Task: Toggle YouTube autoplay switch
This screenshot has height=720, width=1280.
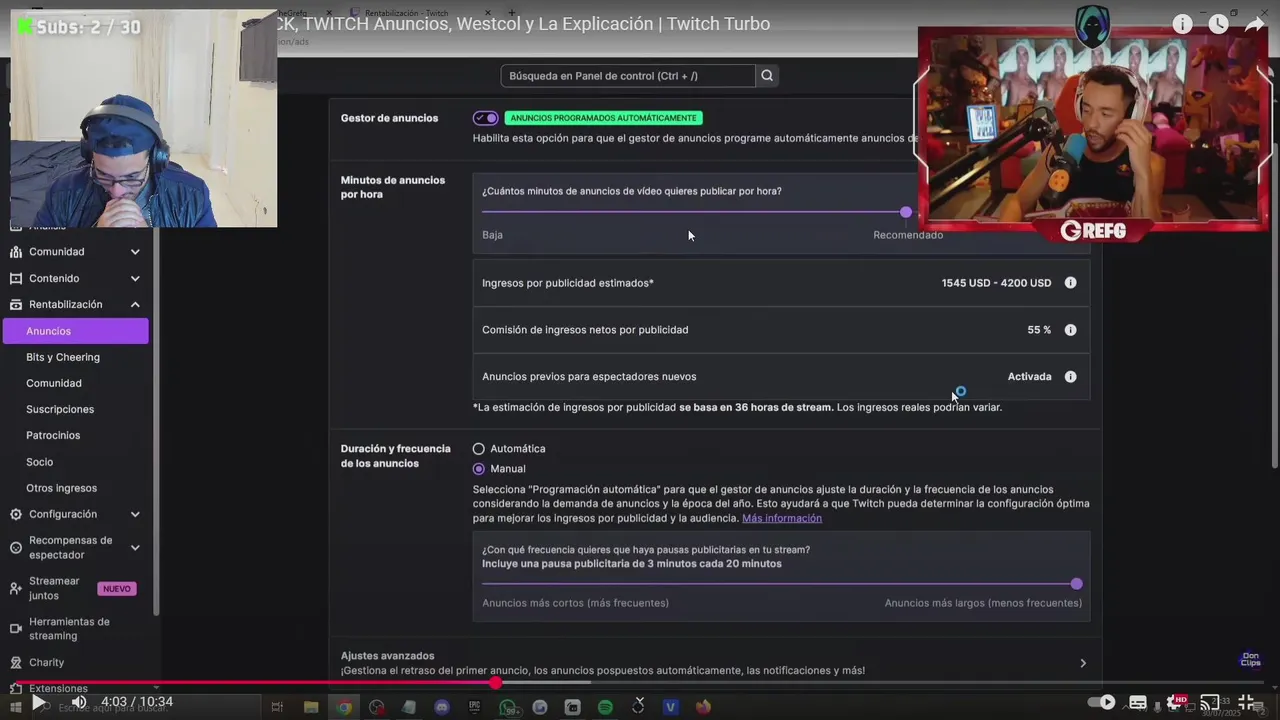Action: pyautogui.click(x=1101, y=702)
